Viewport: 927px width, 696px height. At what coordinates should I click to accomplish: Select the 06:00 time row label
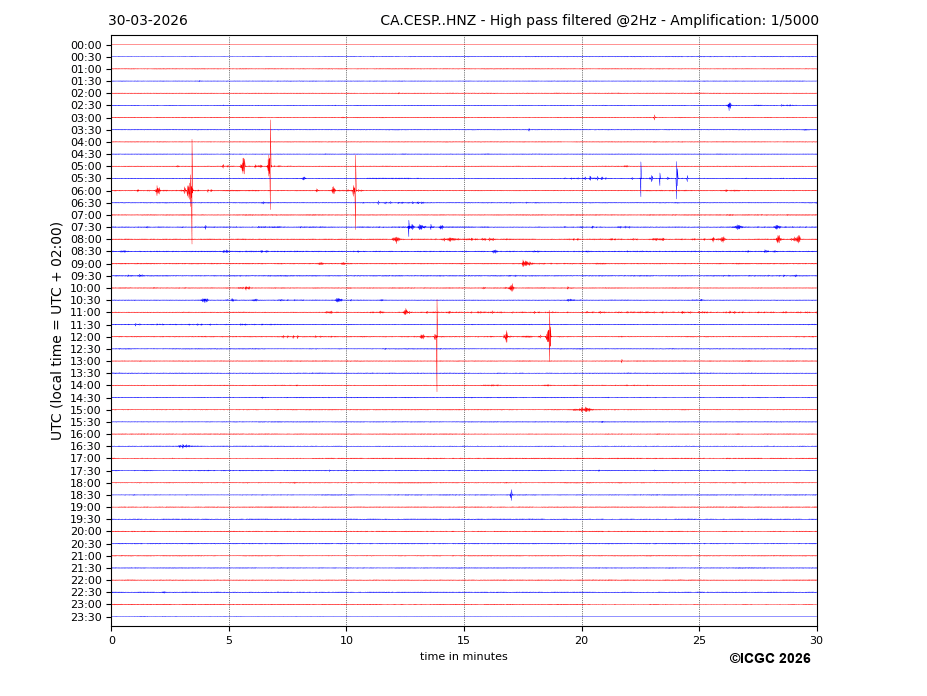click(85, 191)
